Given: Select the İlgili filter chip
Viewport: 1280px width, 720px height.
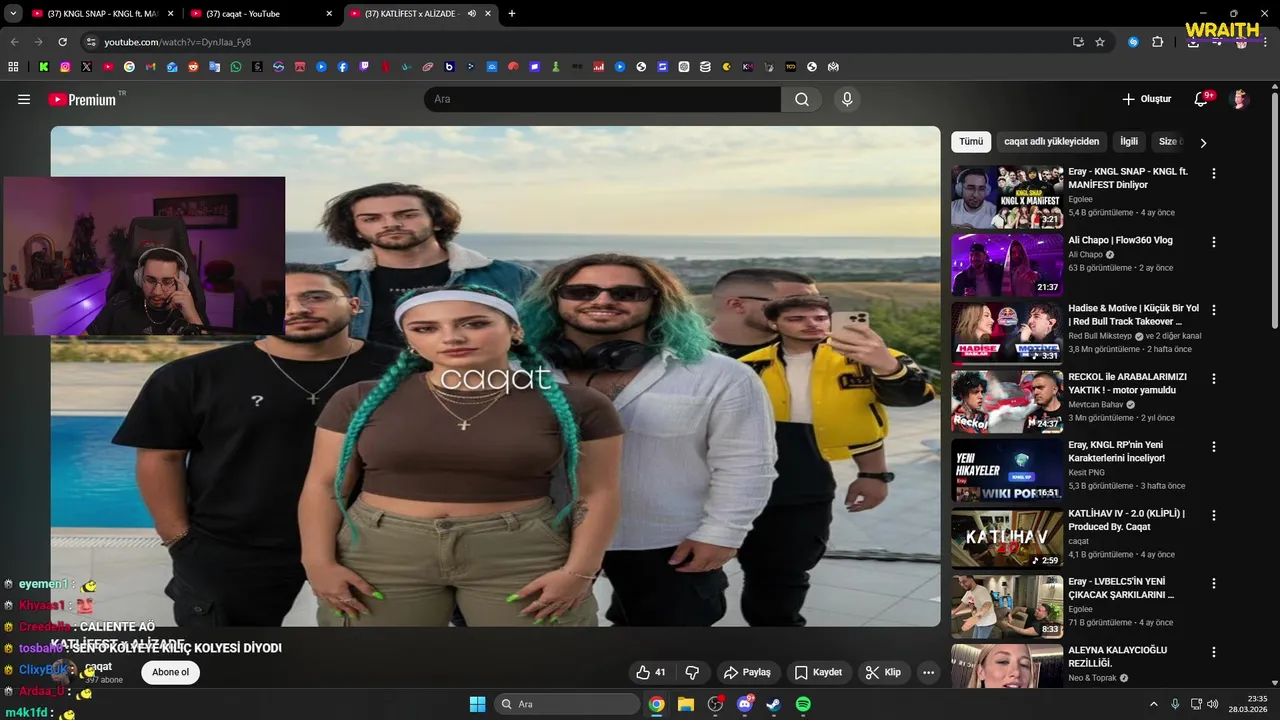Looking at the screenshot, I should (x=1129, y=142).
